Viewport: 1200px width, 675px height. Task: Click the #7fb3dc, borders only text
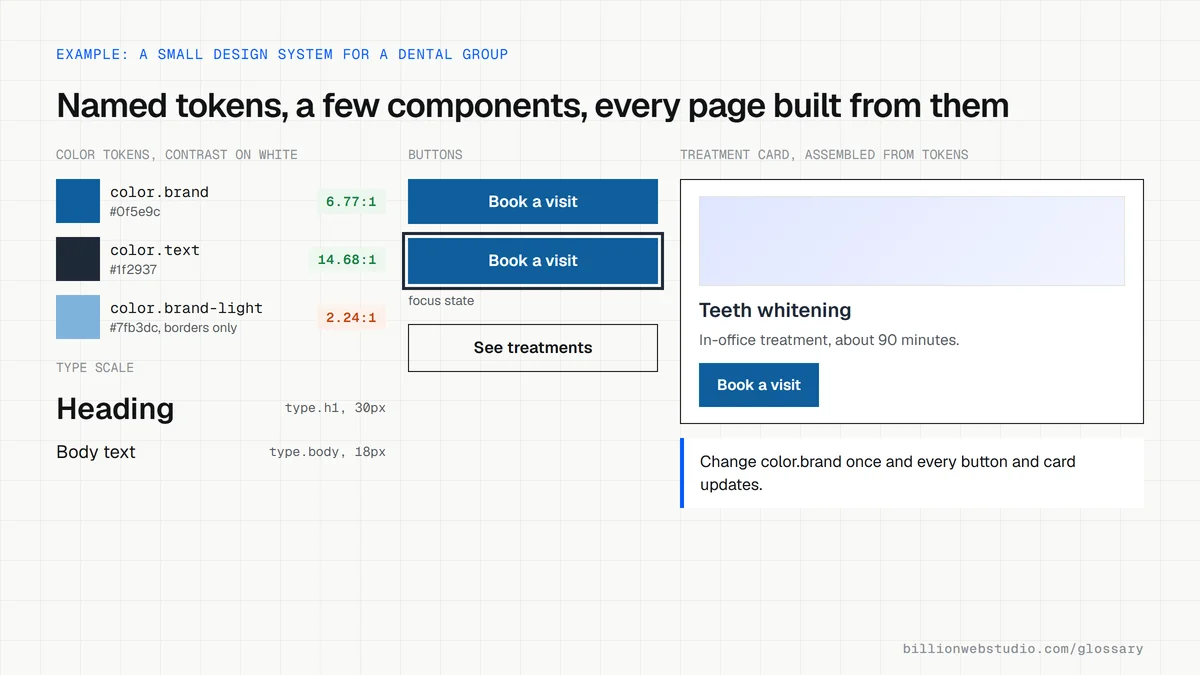pyautogui.click(x=173, y=328)
